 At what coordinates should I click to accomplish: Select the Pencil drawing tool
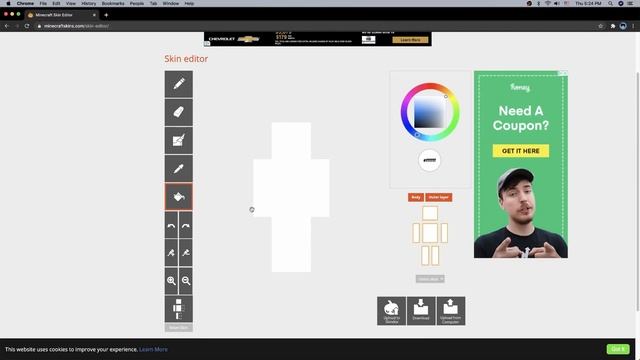(x=179, y=84)
